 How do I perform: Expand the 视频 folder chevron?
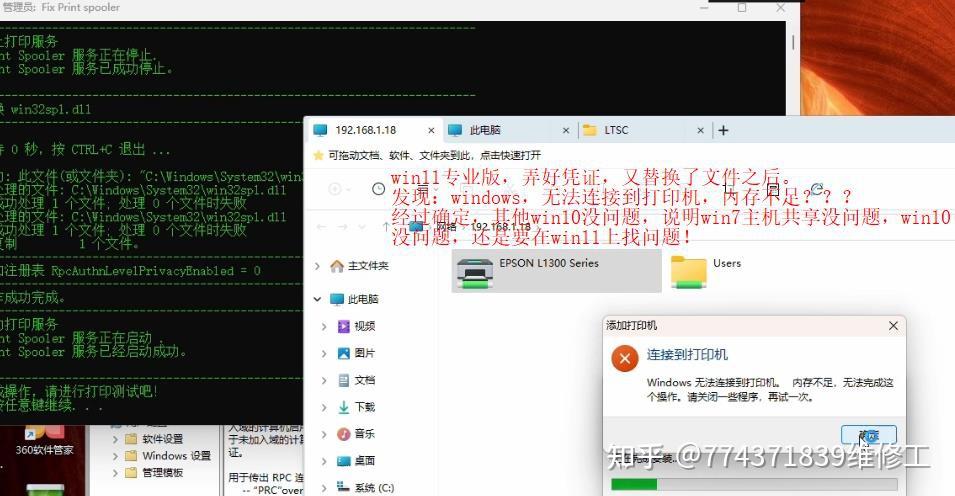[324, 327]
